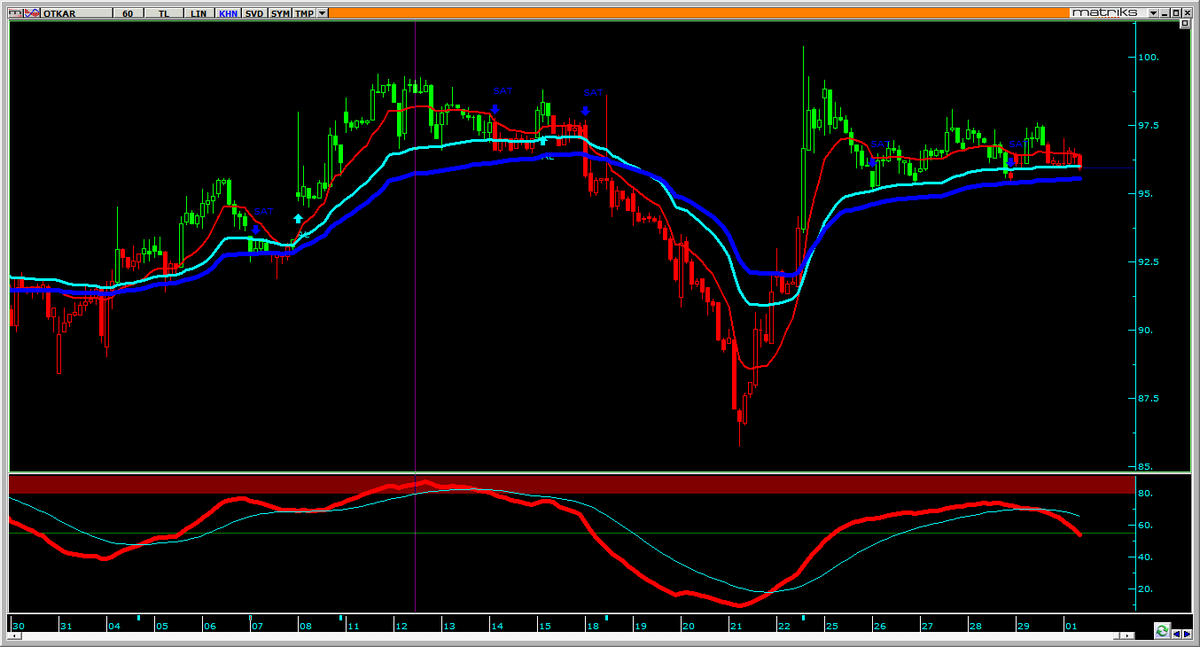Click the TMP template button
Viewport: 1200px width, 647px height.
click(x=304, y=14)
